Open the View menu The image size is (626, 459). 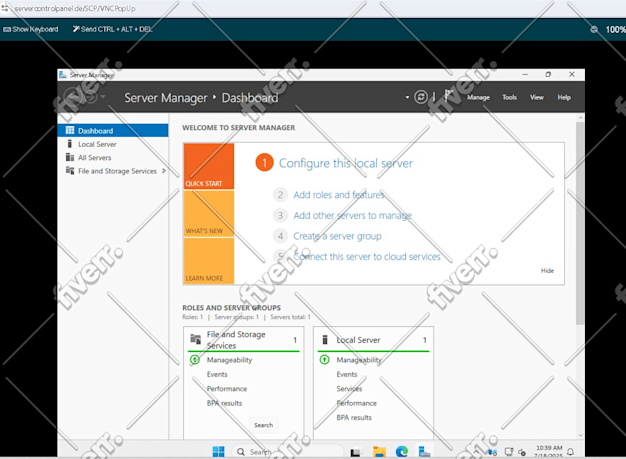click(x=537, y=97)
